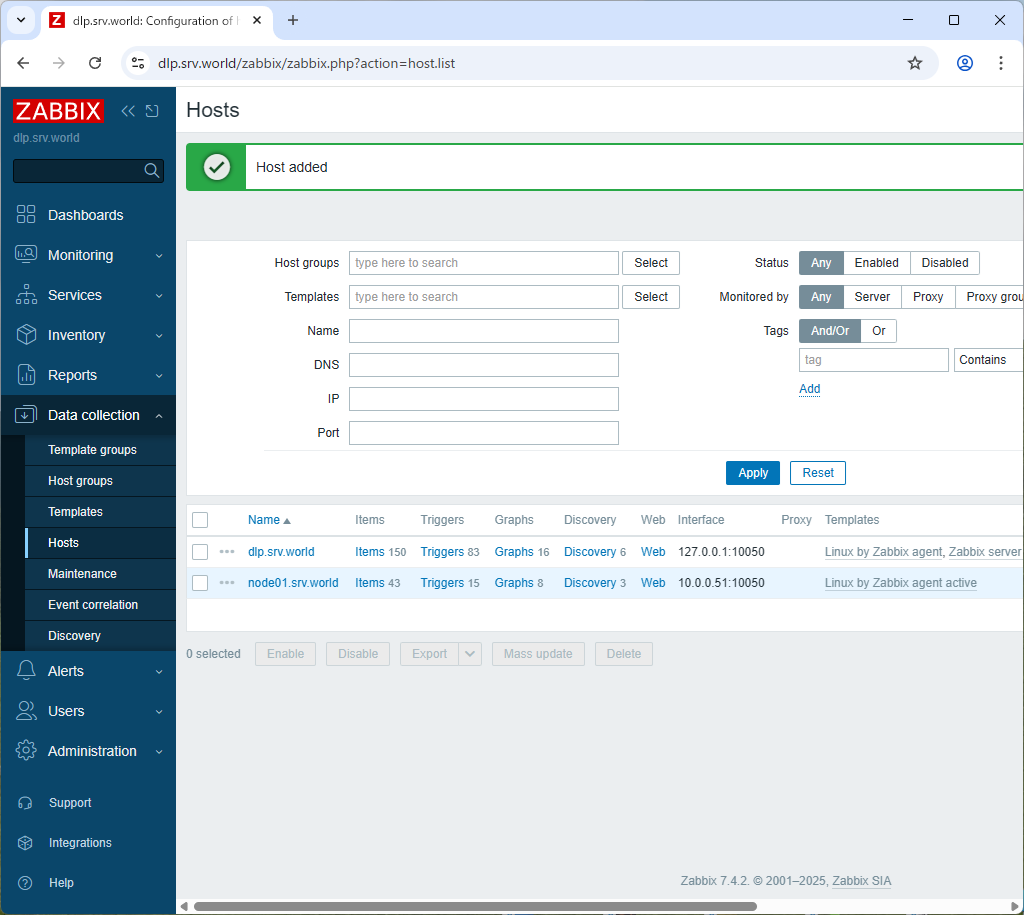Select the Enabled status filter option

[876, 263]
